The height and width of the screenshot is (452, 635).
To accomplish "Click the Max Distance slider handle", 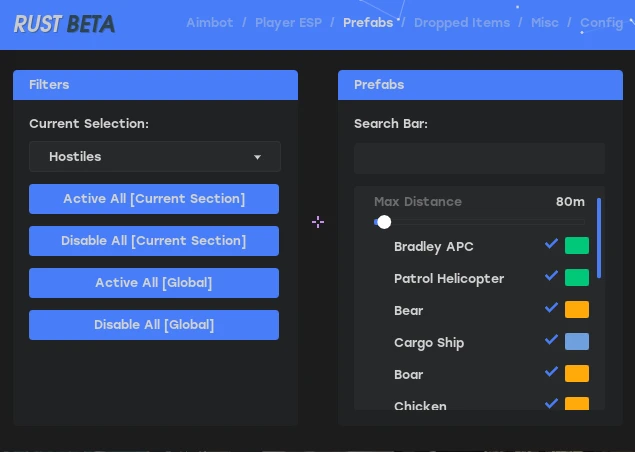I will coord(384,222).
